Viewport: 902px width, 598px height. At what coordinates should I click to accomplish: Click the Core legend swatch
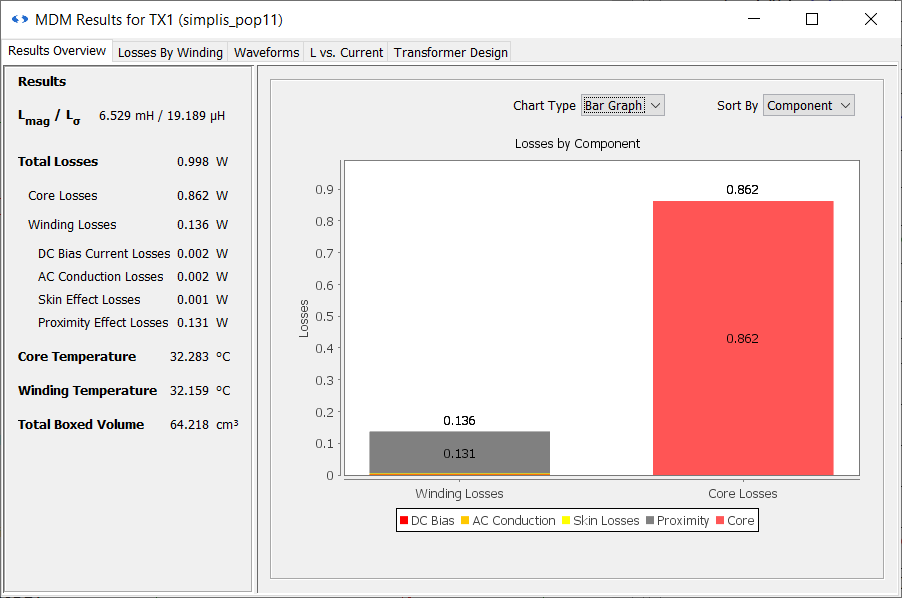(720, 521)
